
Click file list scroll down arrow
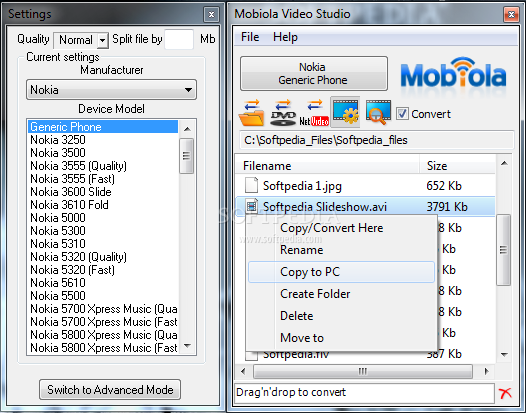pos(504,354)
